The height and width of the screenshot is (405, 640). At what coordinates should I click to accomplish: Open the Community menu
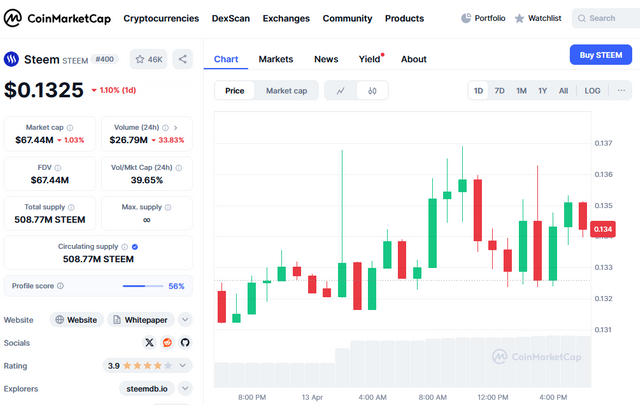[347, 18]
